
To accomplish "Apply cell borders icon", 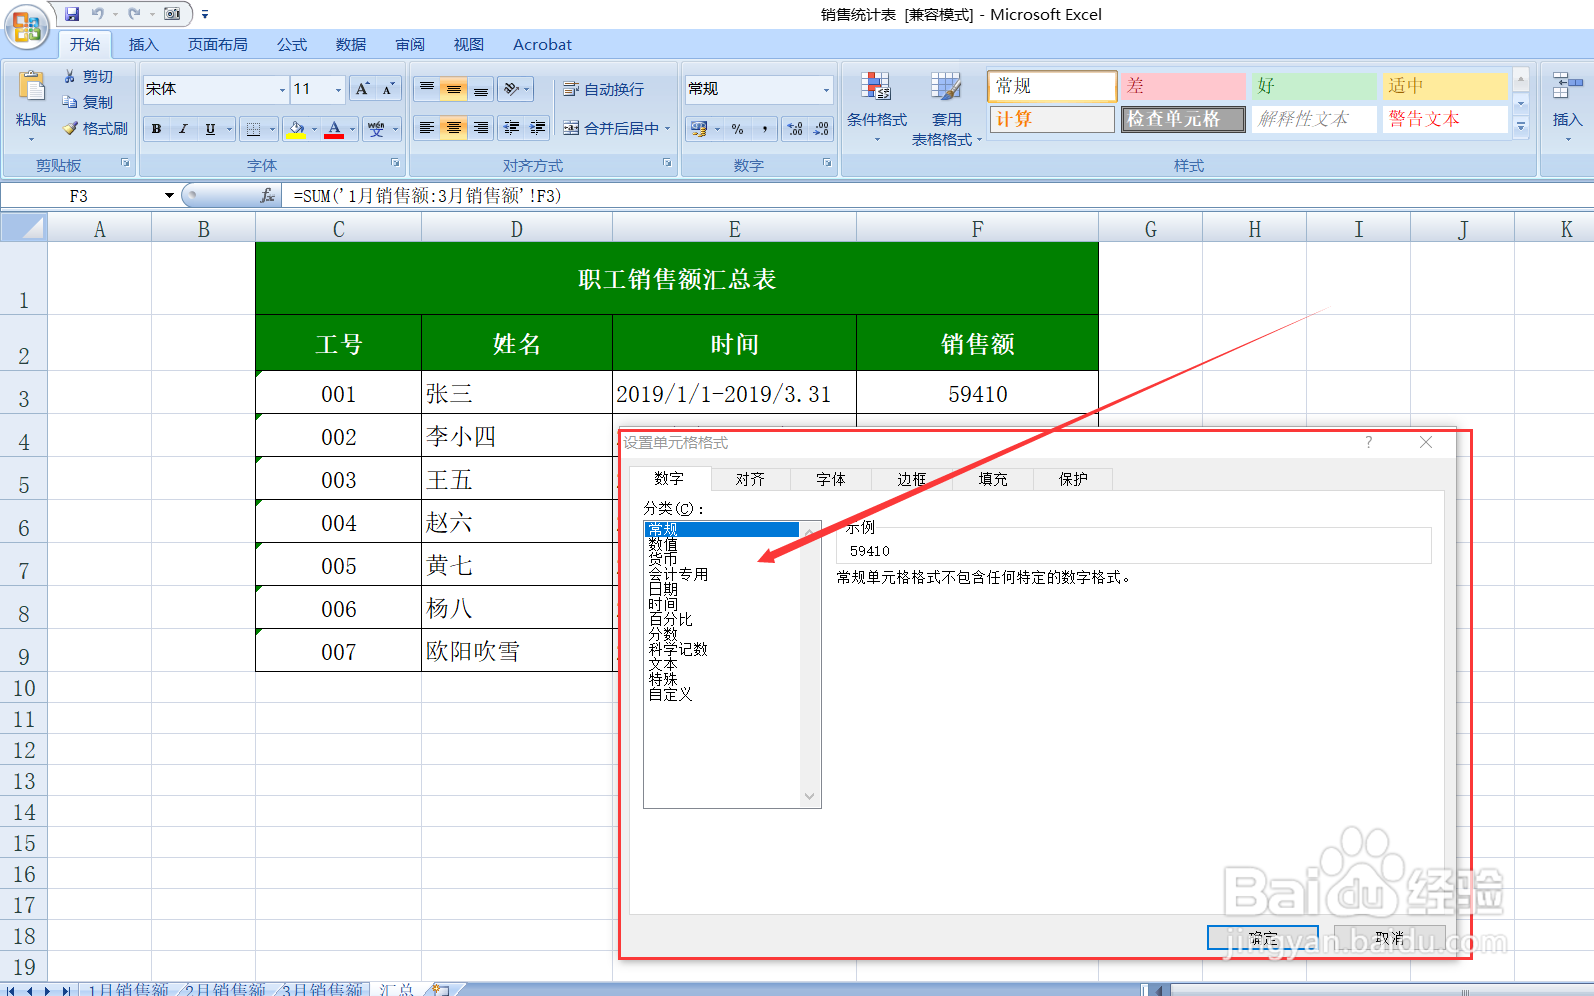I will click(x=254, y=129).
